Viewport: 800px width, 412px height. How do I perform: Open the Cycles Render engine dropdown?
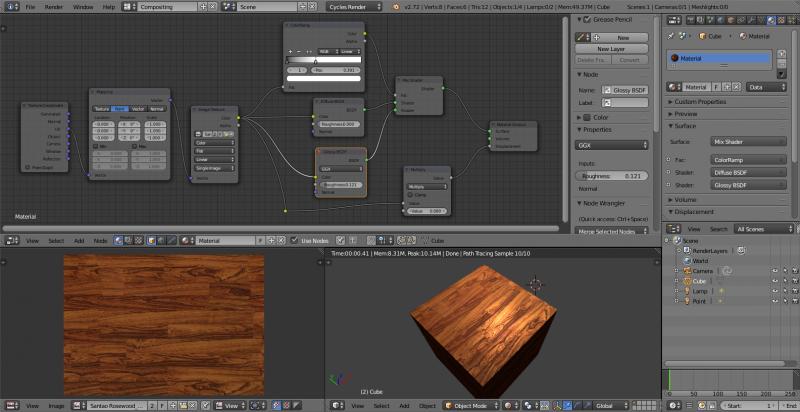click(355, 7)
